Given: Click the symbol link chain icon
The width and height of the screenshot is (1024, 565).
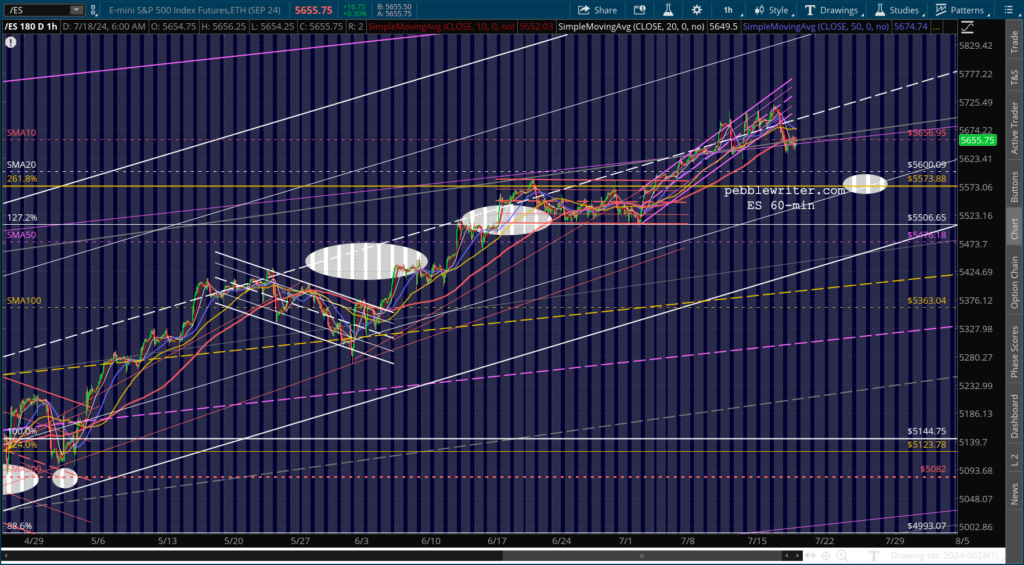Looking at the screenshot, I should pyautogui.click(x=95, y=10).
